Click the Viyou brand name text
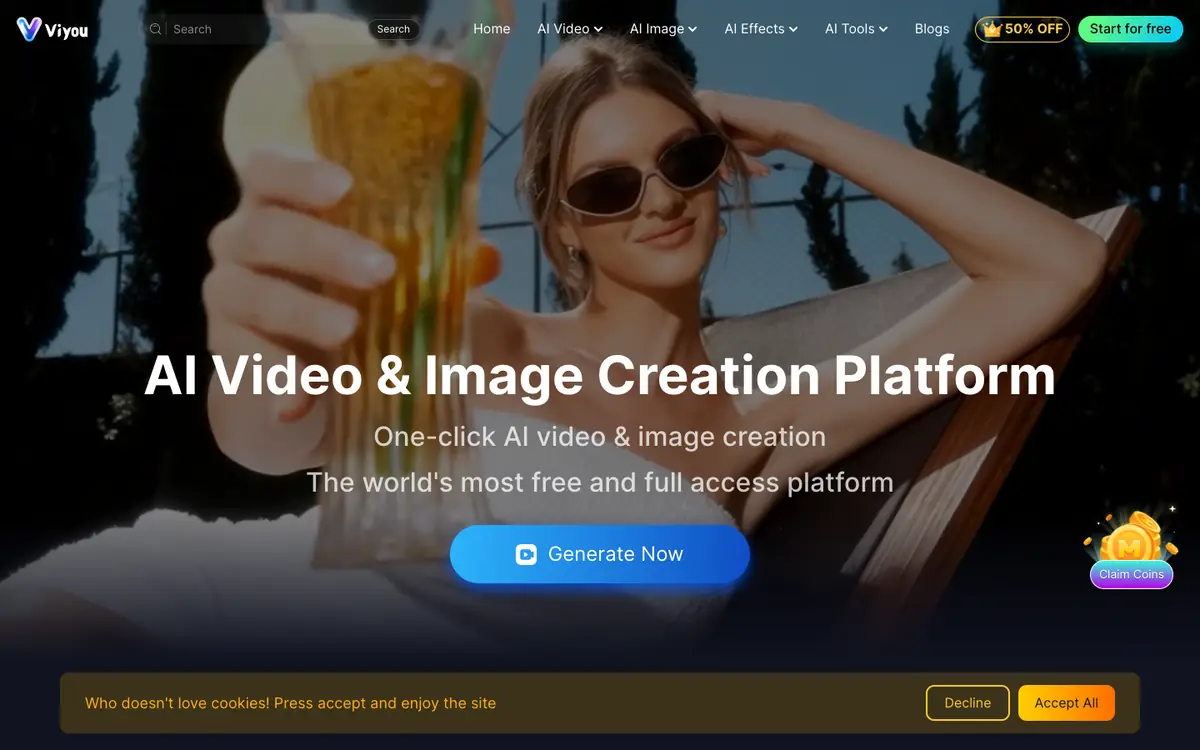The image size is (1200, 750). point(67,31)
